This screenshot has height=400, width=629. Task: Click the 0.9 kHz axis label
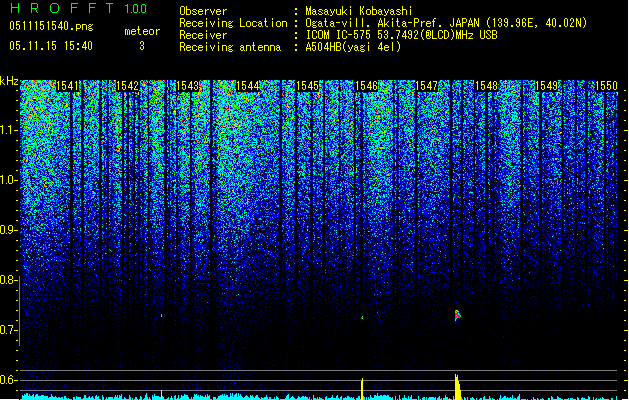coord(9,230)
